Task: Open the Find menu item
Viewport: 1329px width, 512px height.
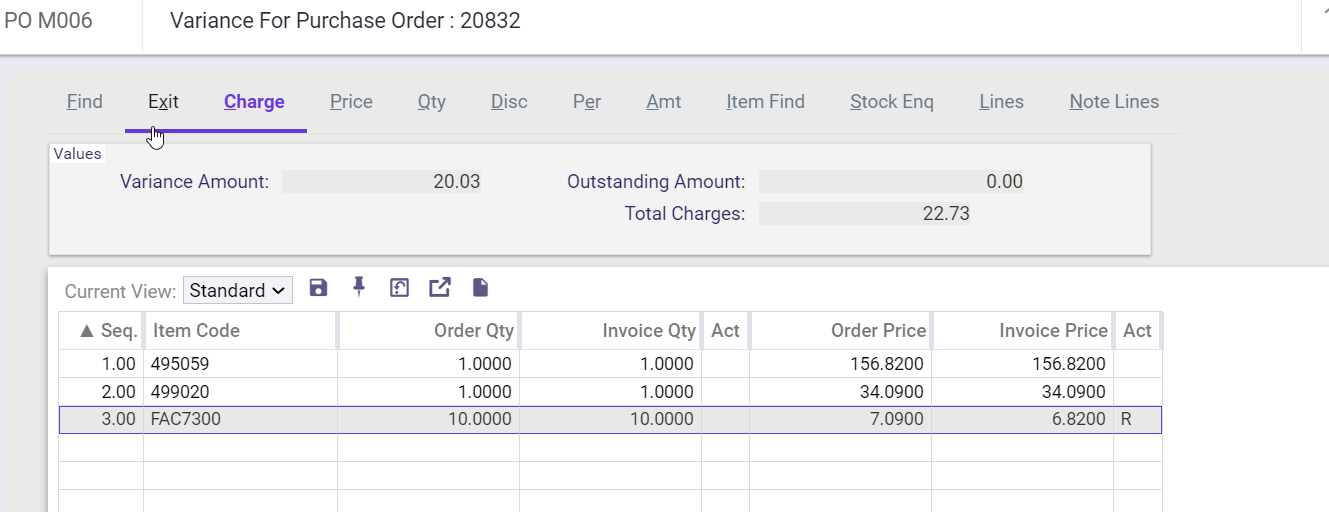Action: 85,102
